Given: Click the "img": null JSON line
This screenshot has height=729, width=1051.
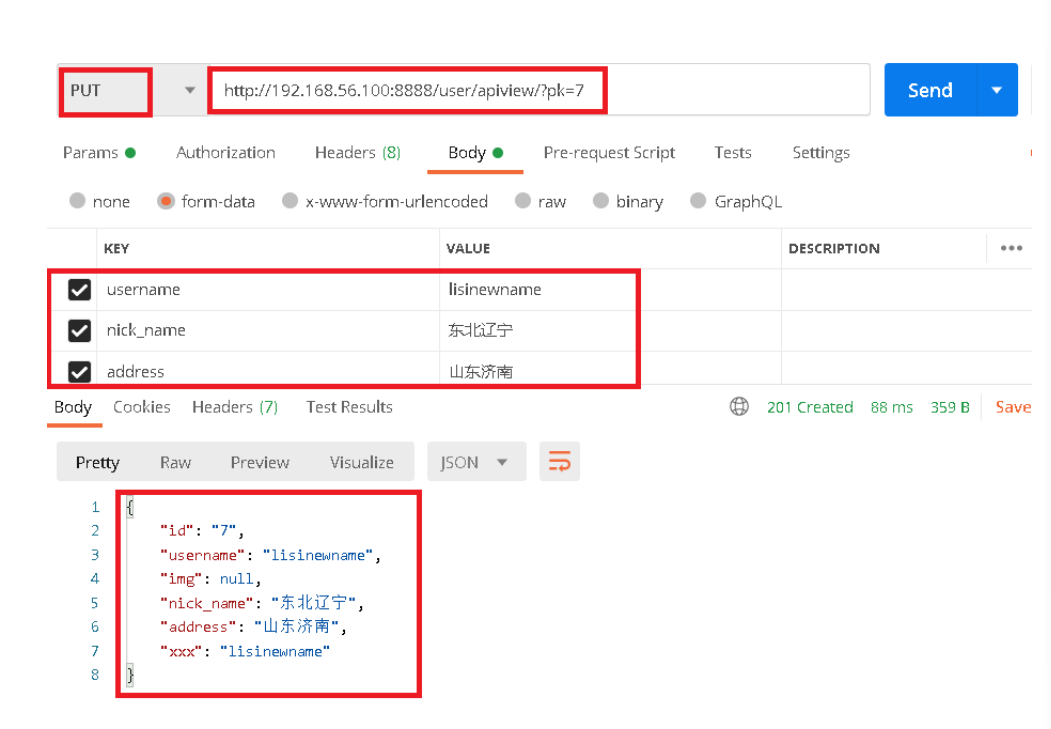Looking at the screenshot, I should point(210,579).
